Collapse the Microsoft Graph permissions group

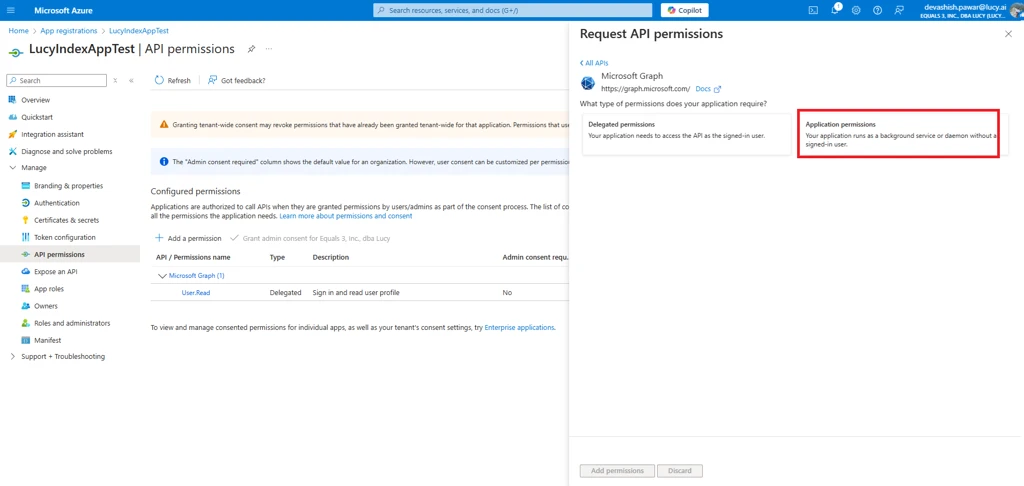pos(162,276)
